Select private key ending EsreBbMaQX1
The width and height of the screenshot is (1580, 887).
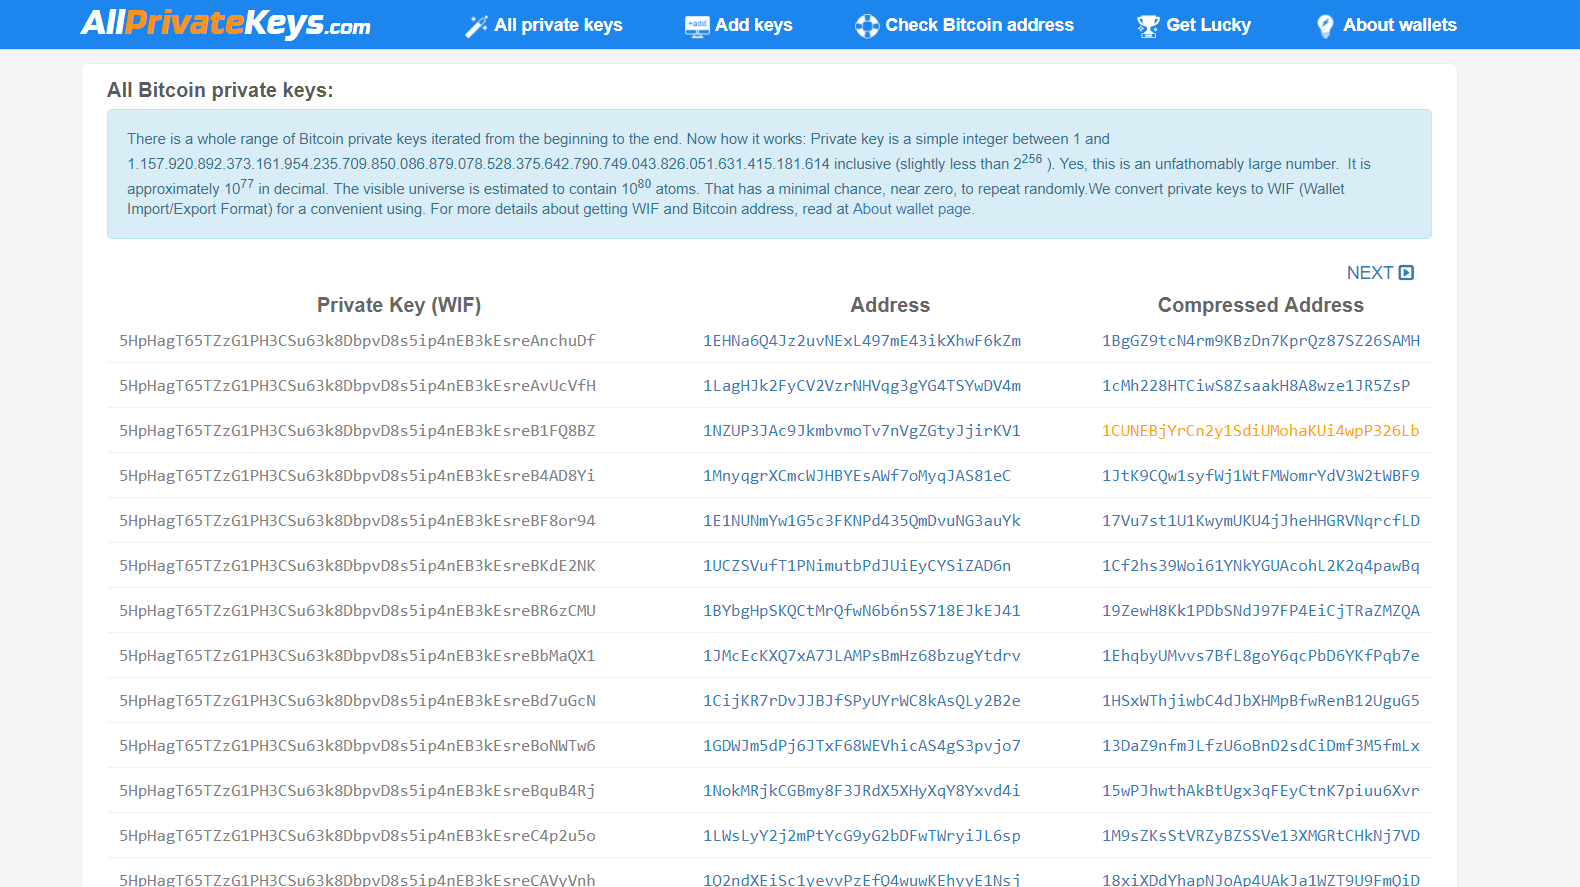[x=357, y=656]
